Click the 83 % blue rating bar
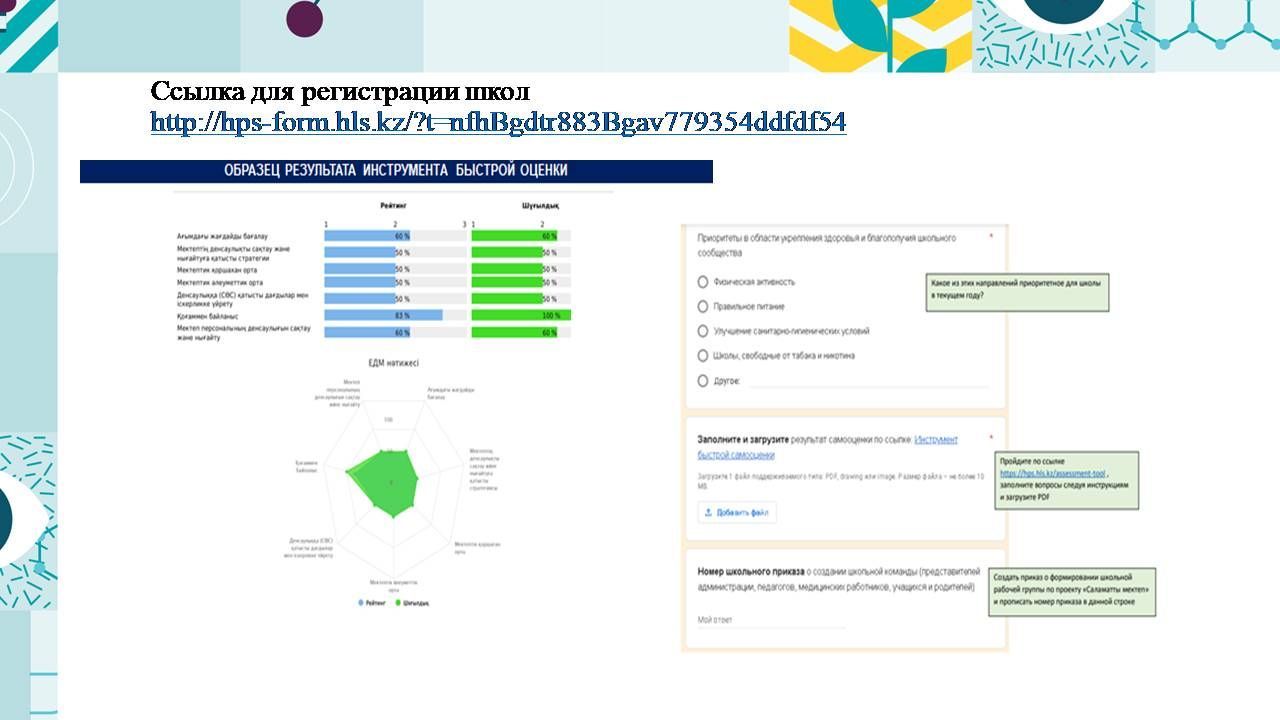This screenshot has height=720, width=1280. pyautogui.click(x=383, y=315)
